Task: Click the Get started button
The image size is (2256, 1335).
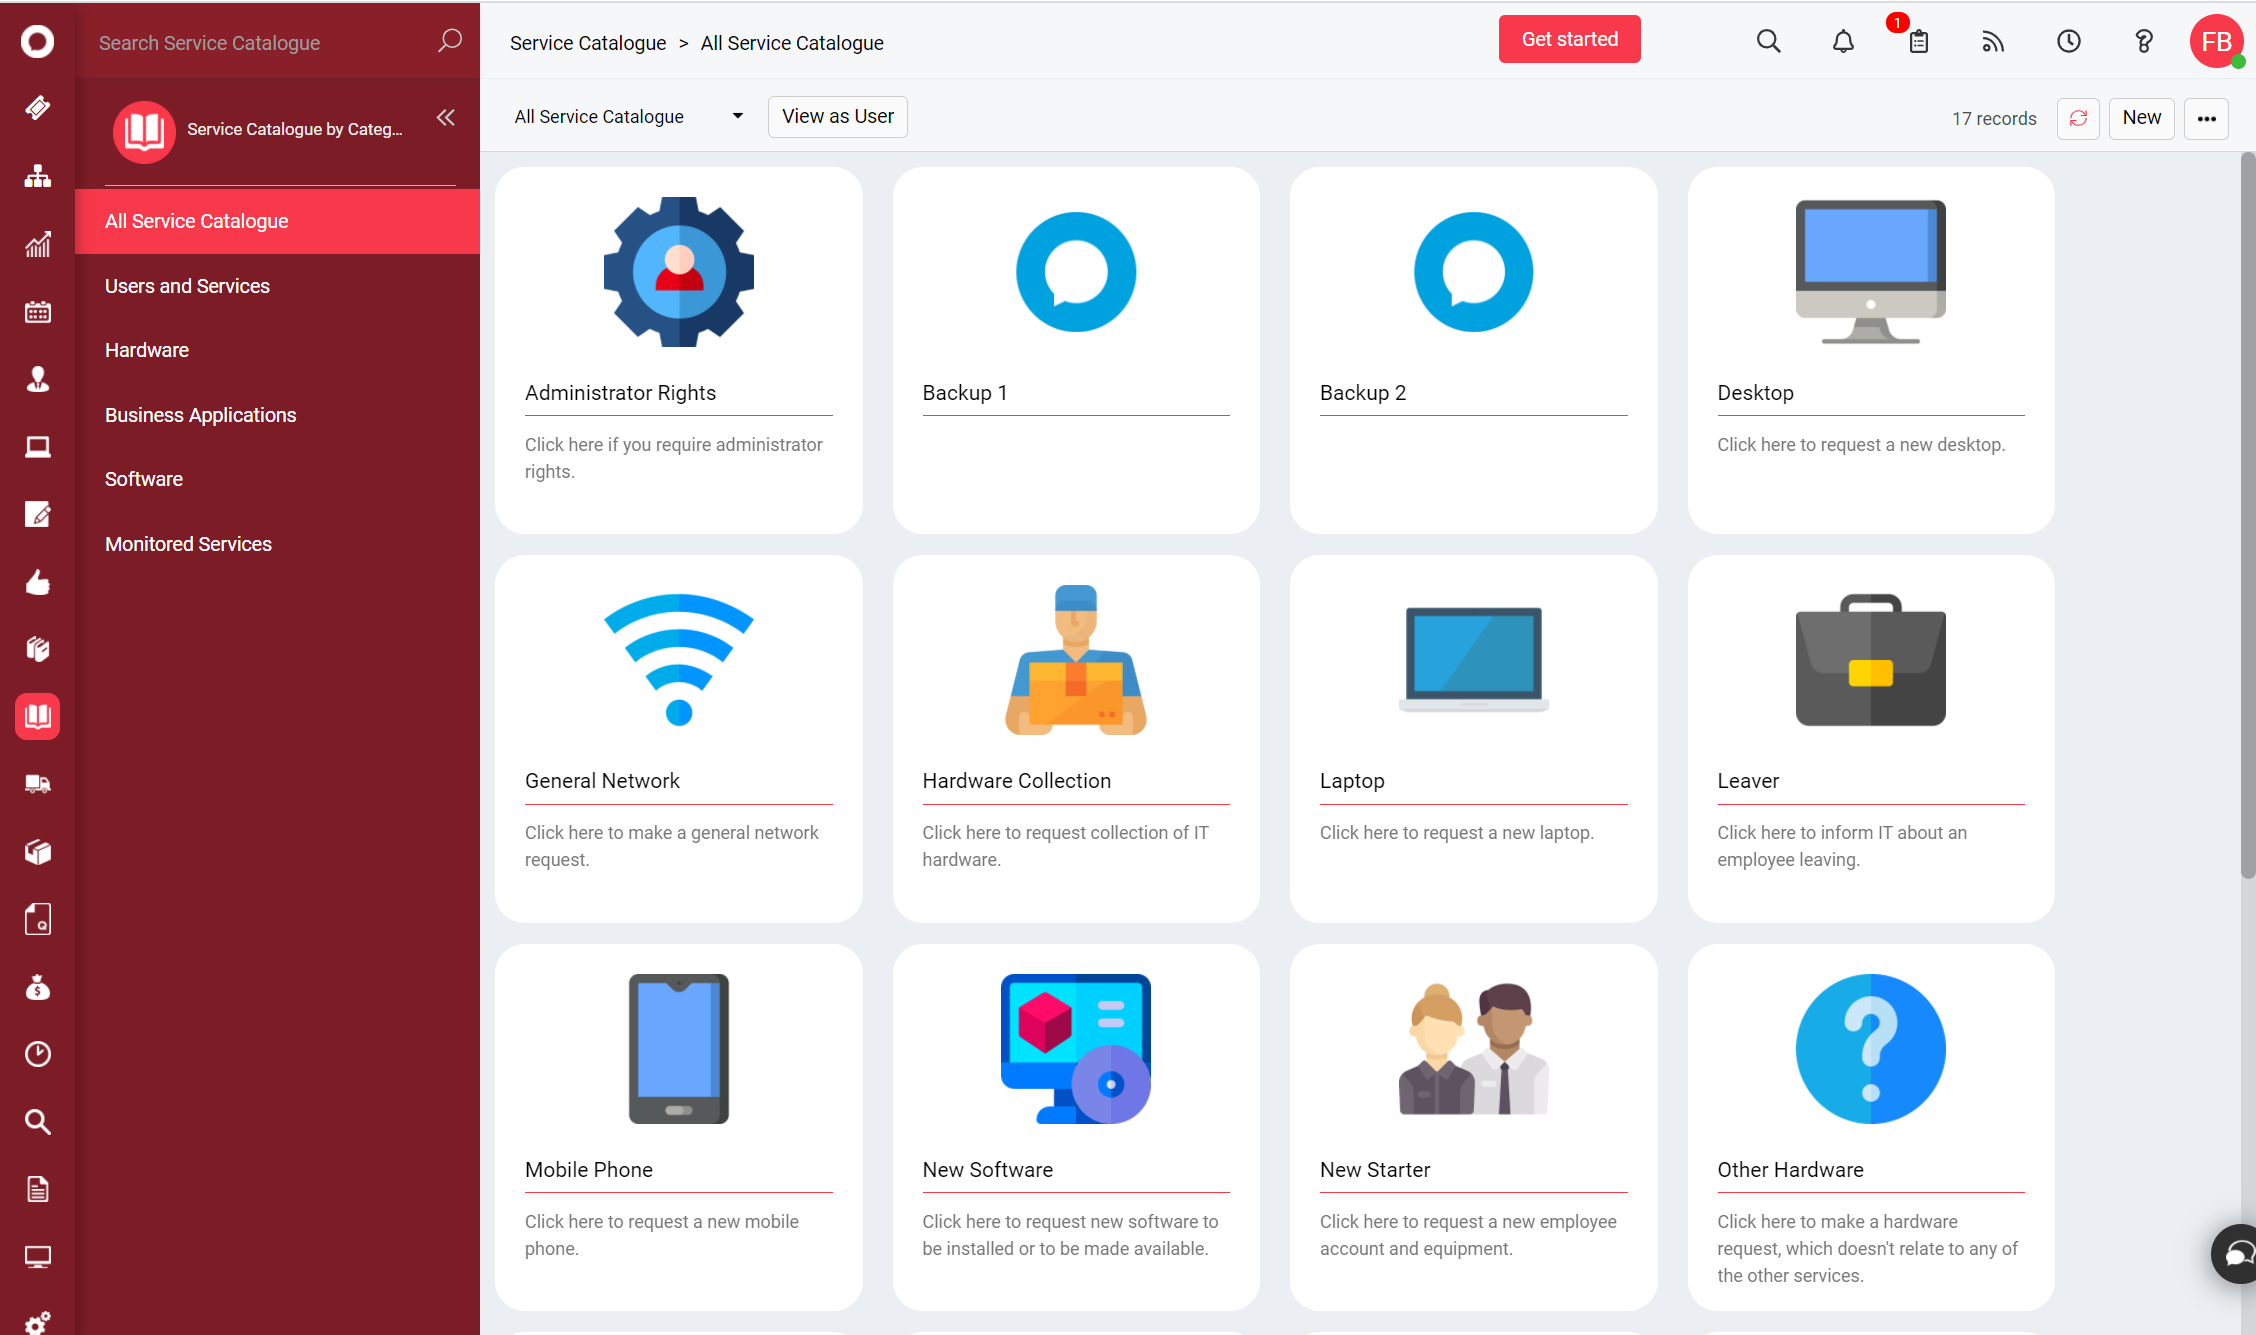Action: click(1569, 39)
